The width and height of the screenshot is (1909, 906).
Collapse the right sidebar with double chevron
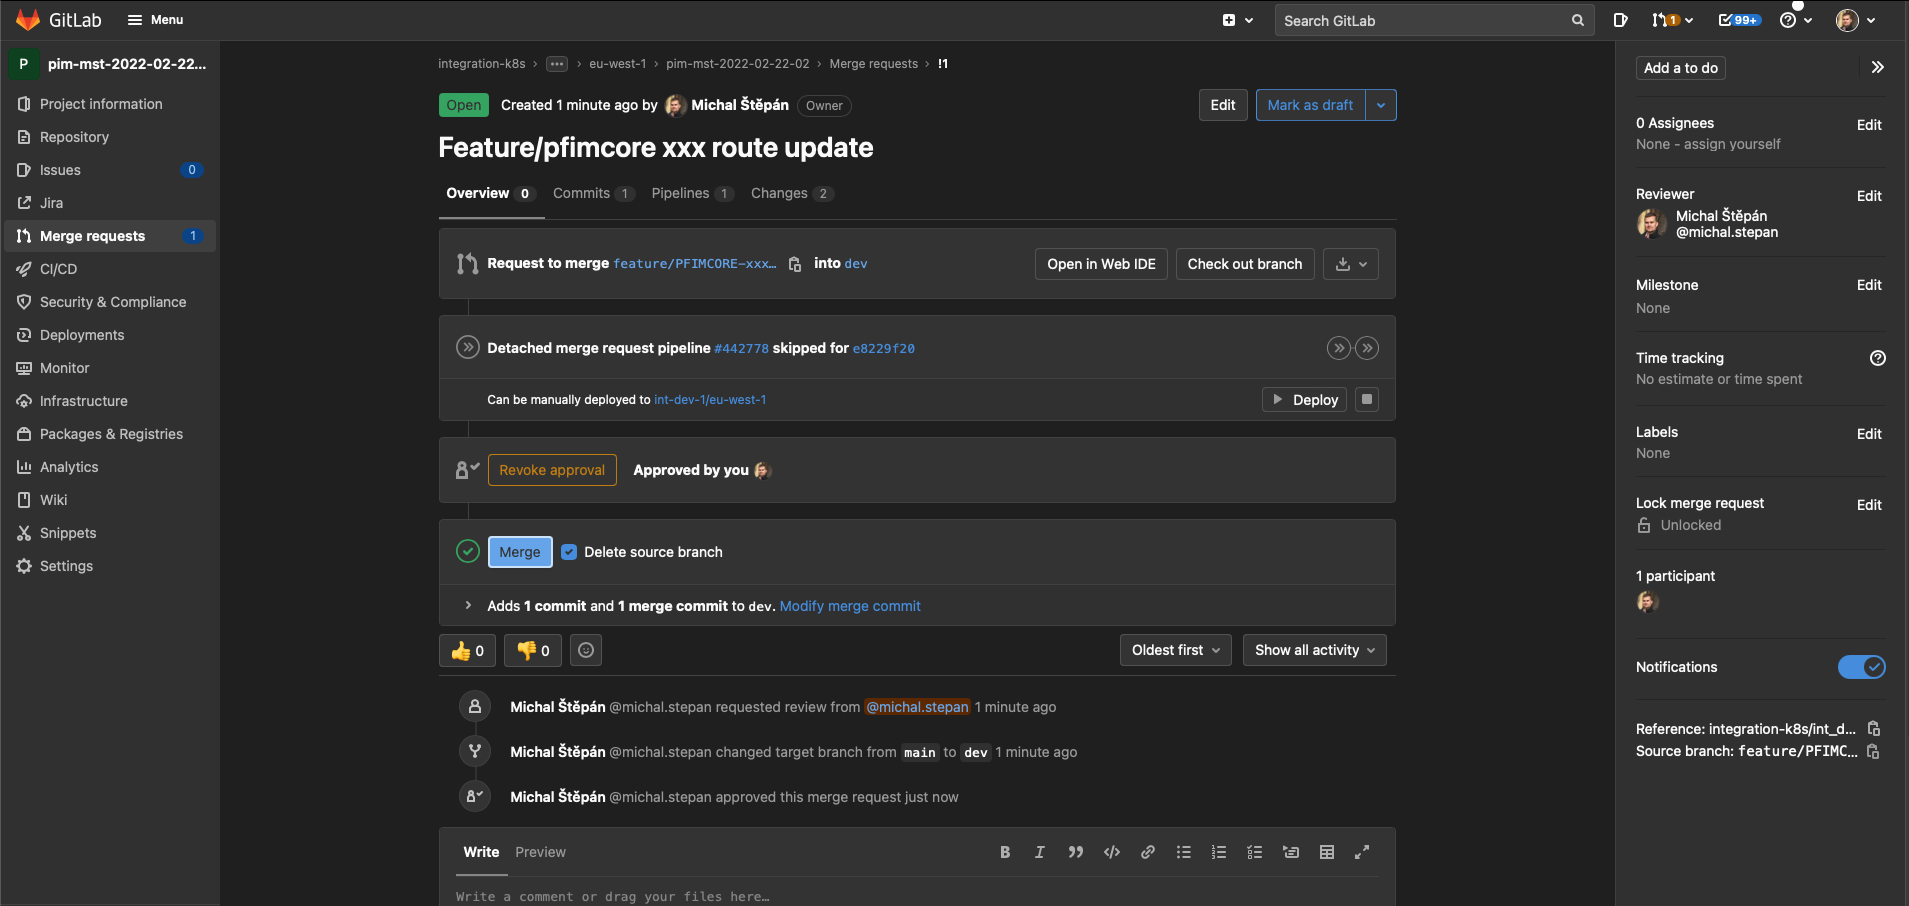tap(1878, 67)
